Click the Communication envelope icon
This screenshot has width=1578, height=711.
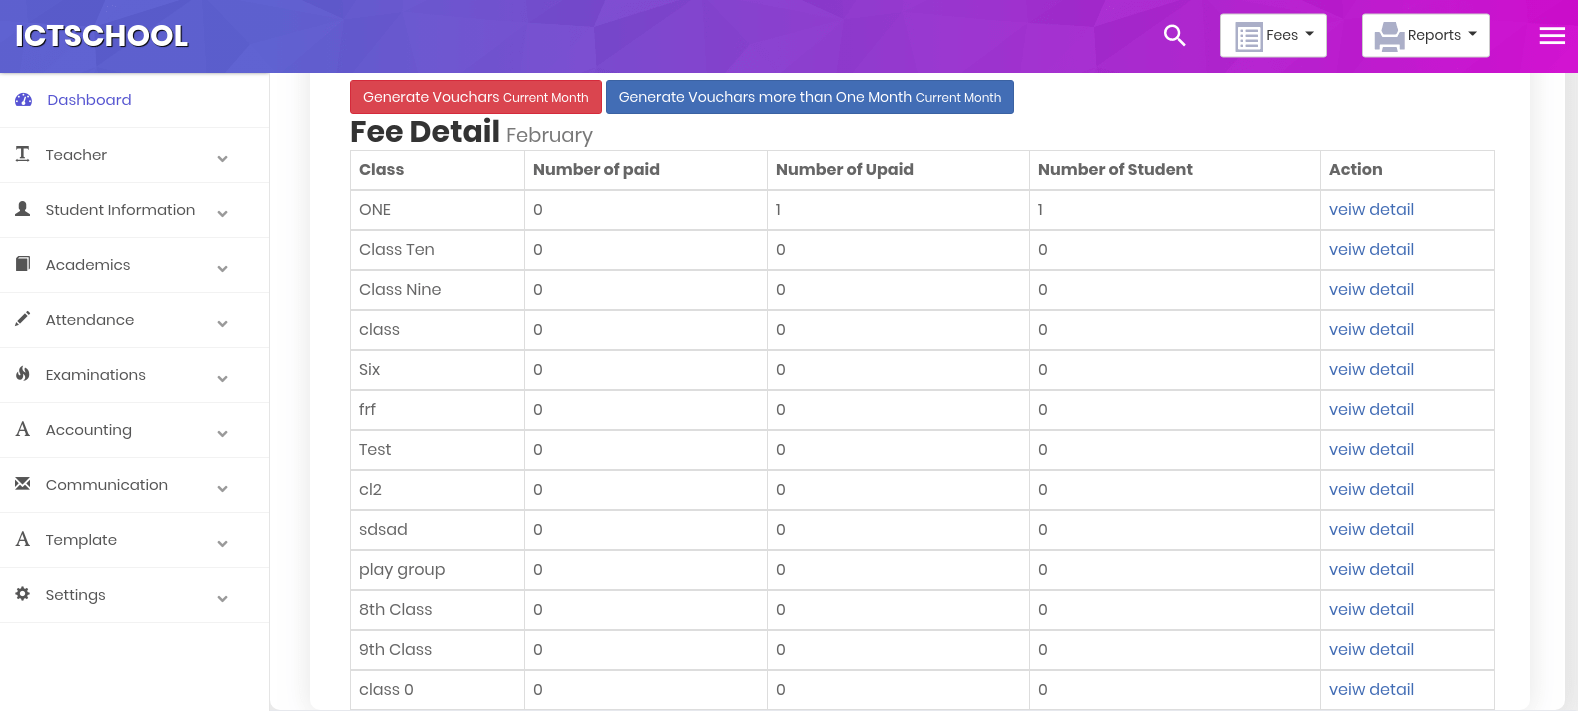(23, 484)
